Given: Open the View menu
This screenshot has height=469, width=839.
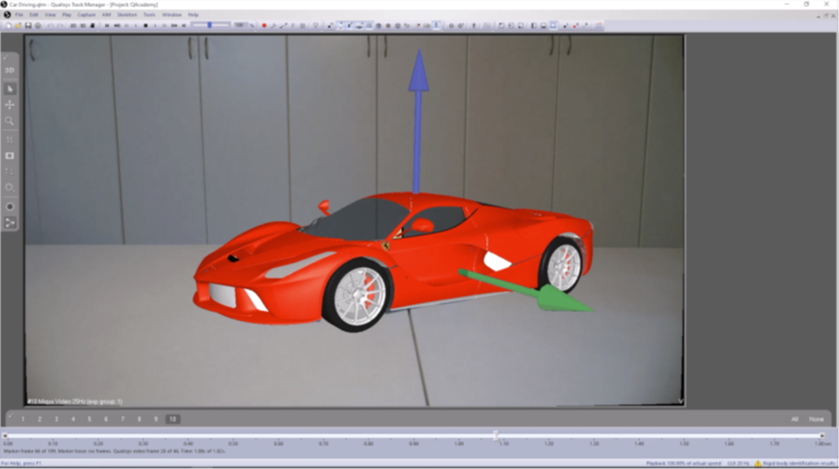Looking at the screenshot, I should coord(50,15).
